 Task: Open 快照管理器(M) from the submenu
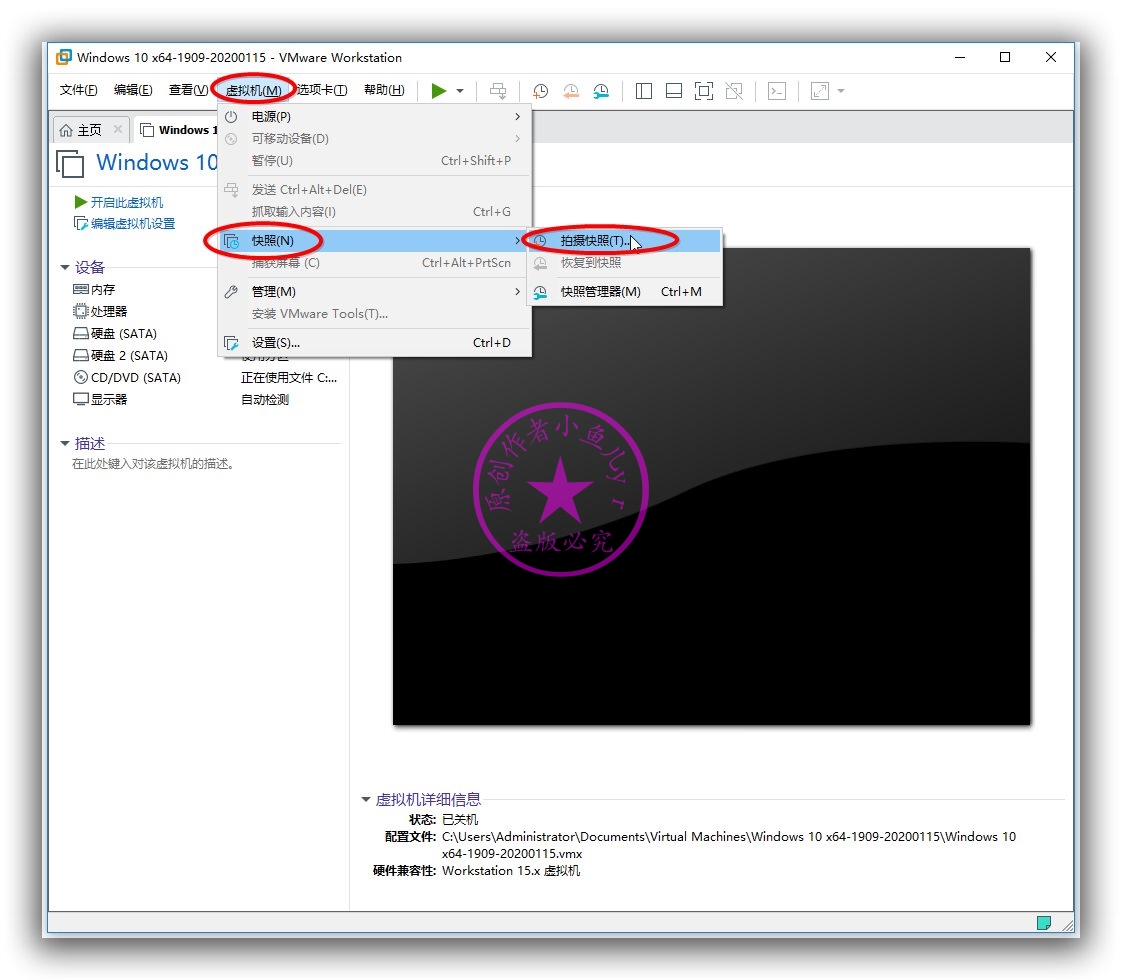click(625, 292)
